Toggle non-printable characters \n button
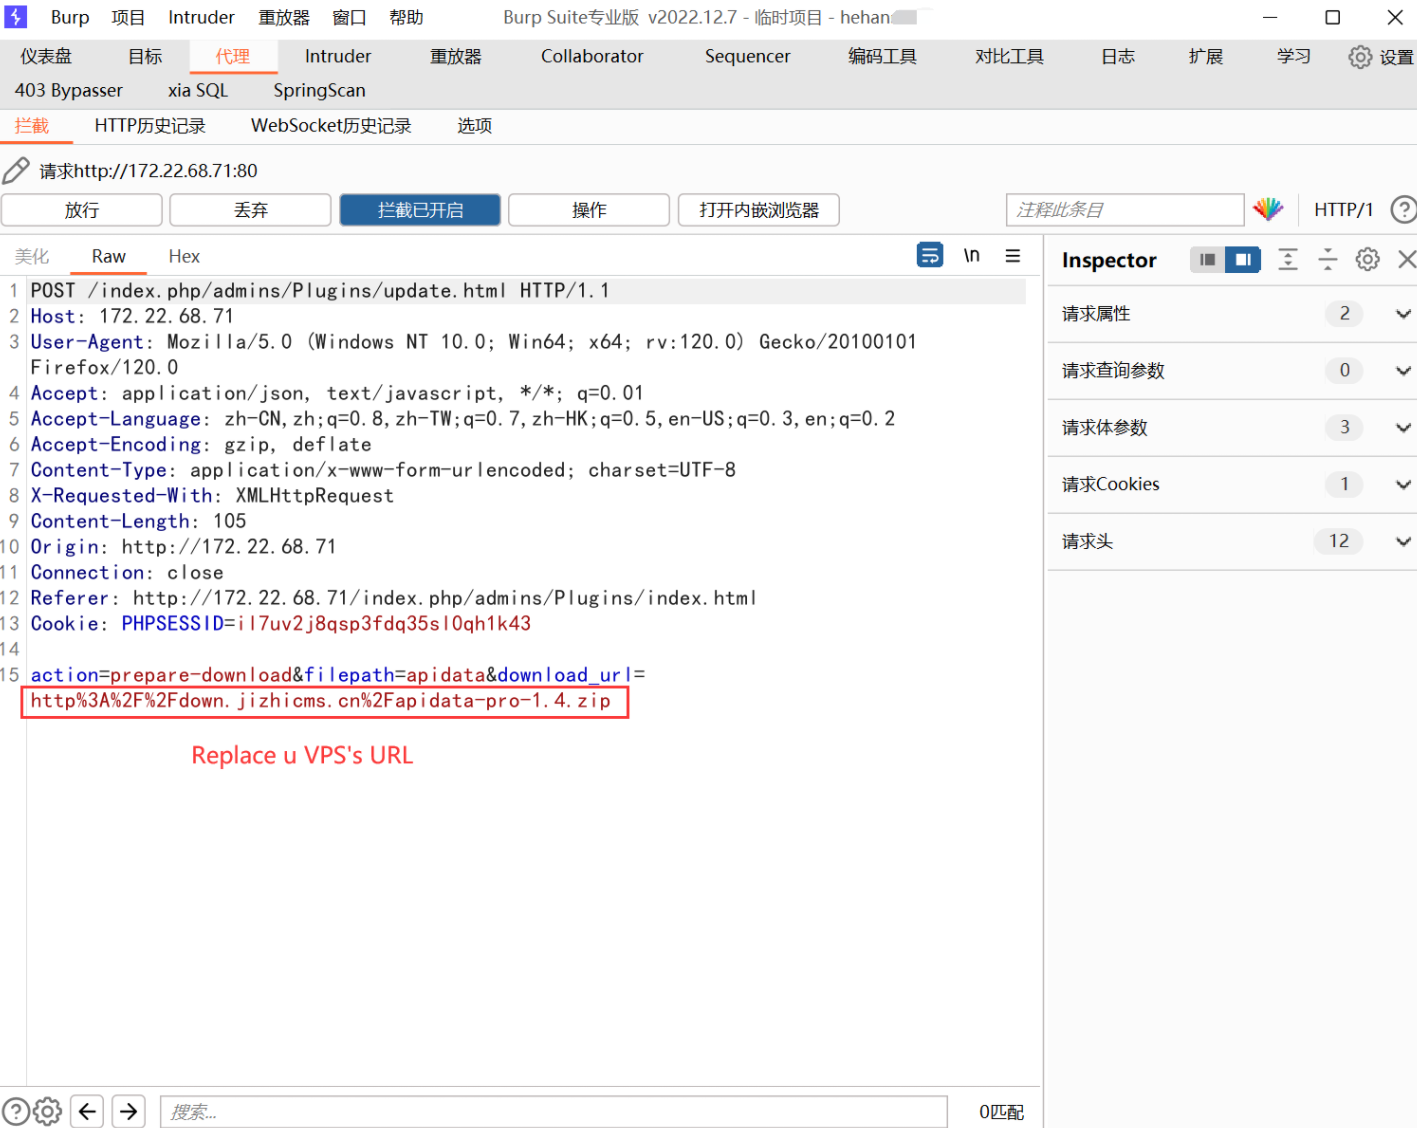Screen dimensions: 1417x1128 pos(972,255)
